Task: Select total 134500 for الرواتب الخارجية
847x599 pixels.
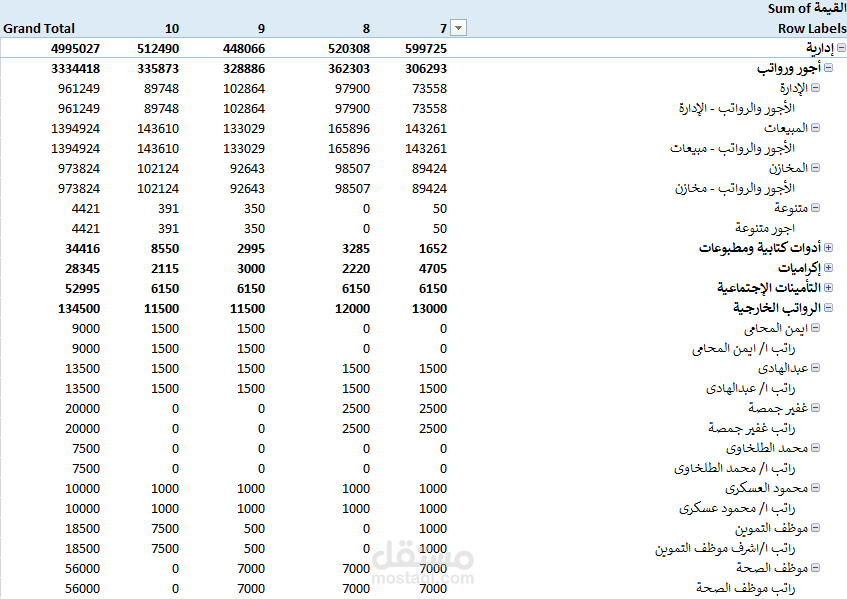Action: [79, 308]
